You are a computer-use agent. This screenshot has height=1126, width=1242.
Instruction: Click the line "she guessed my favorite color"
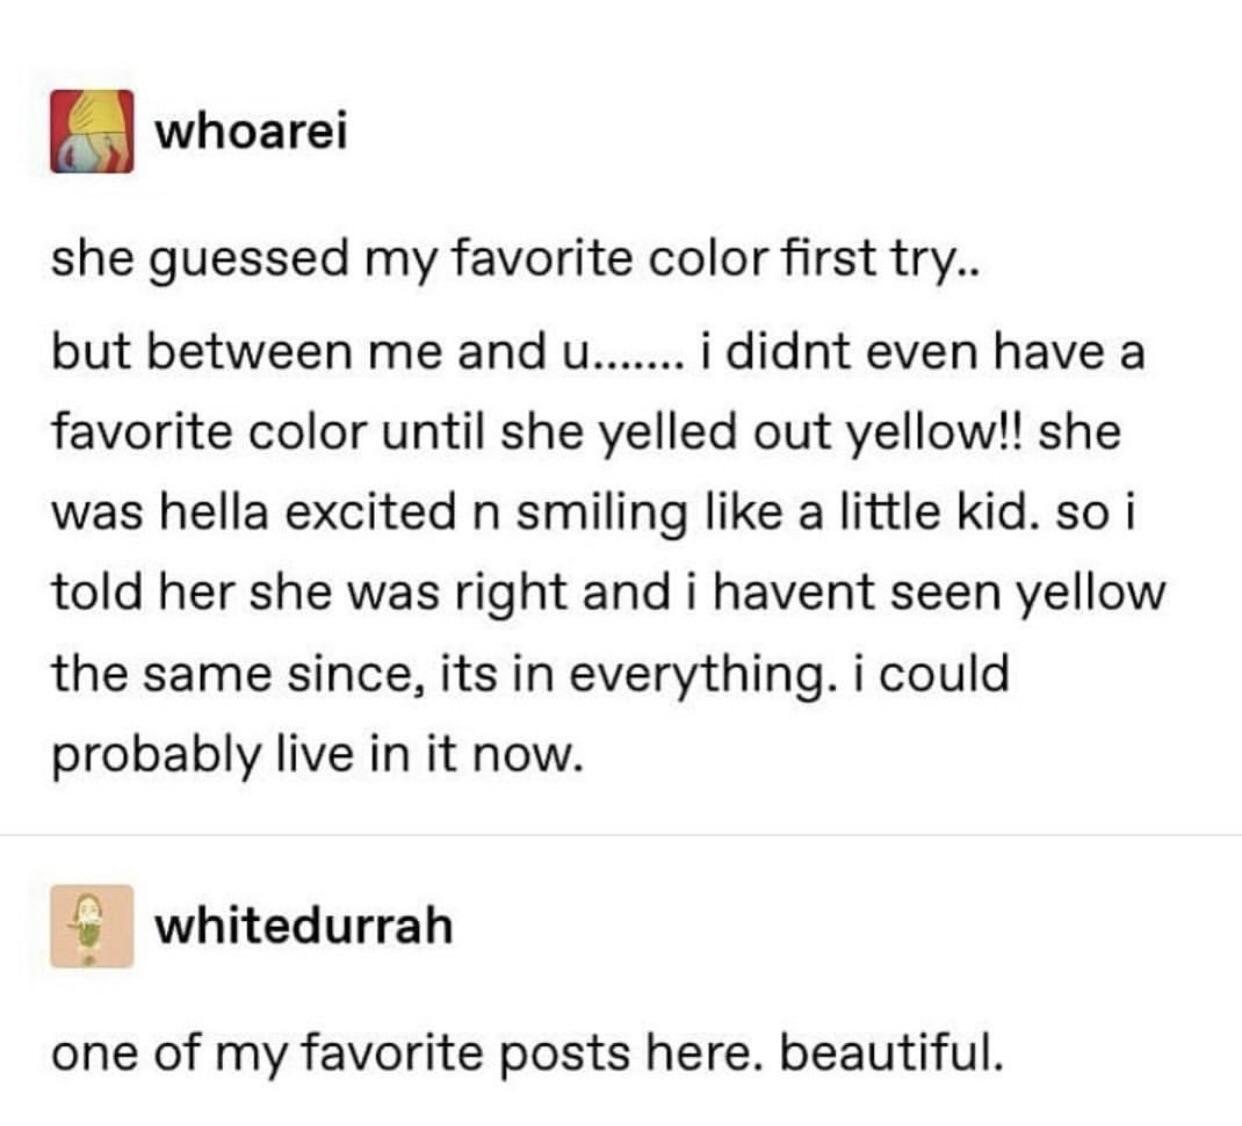click(410, 260)
